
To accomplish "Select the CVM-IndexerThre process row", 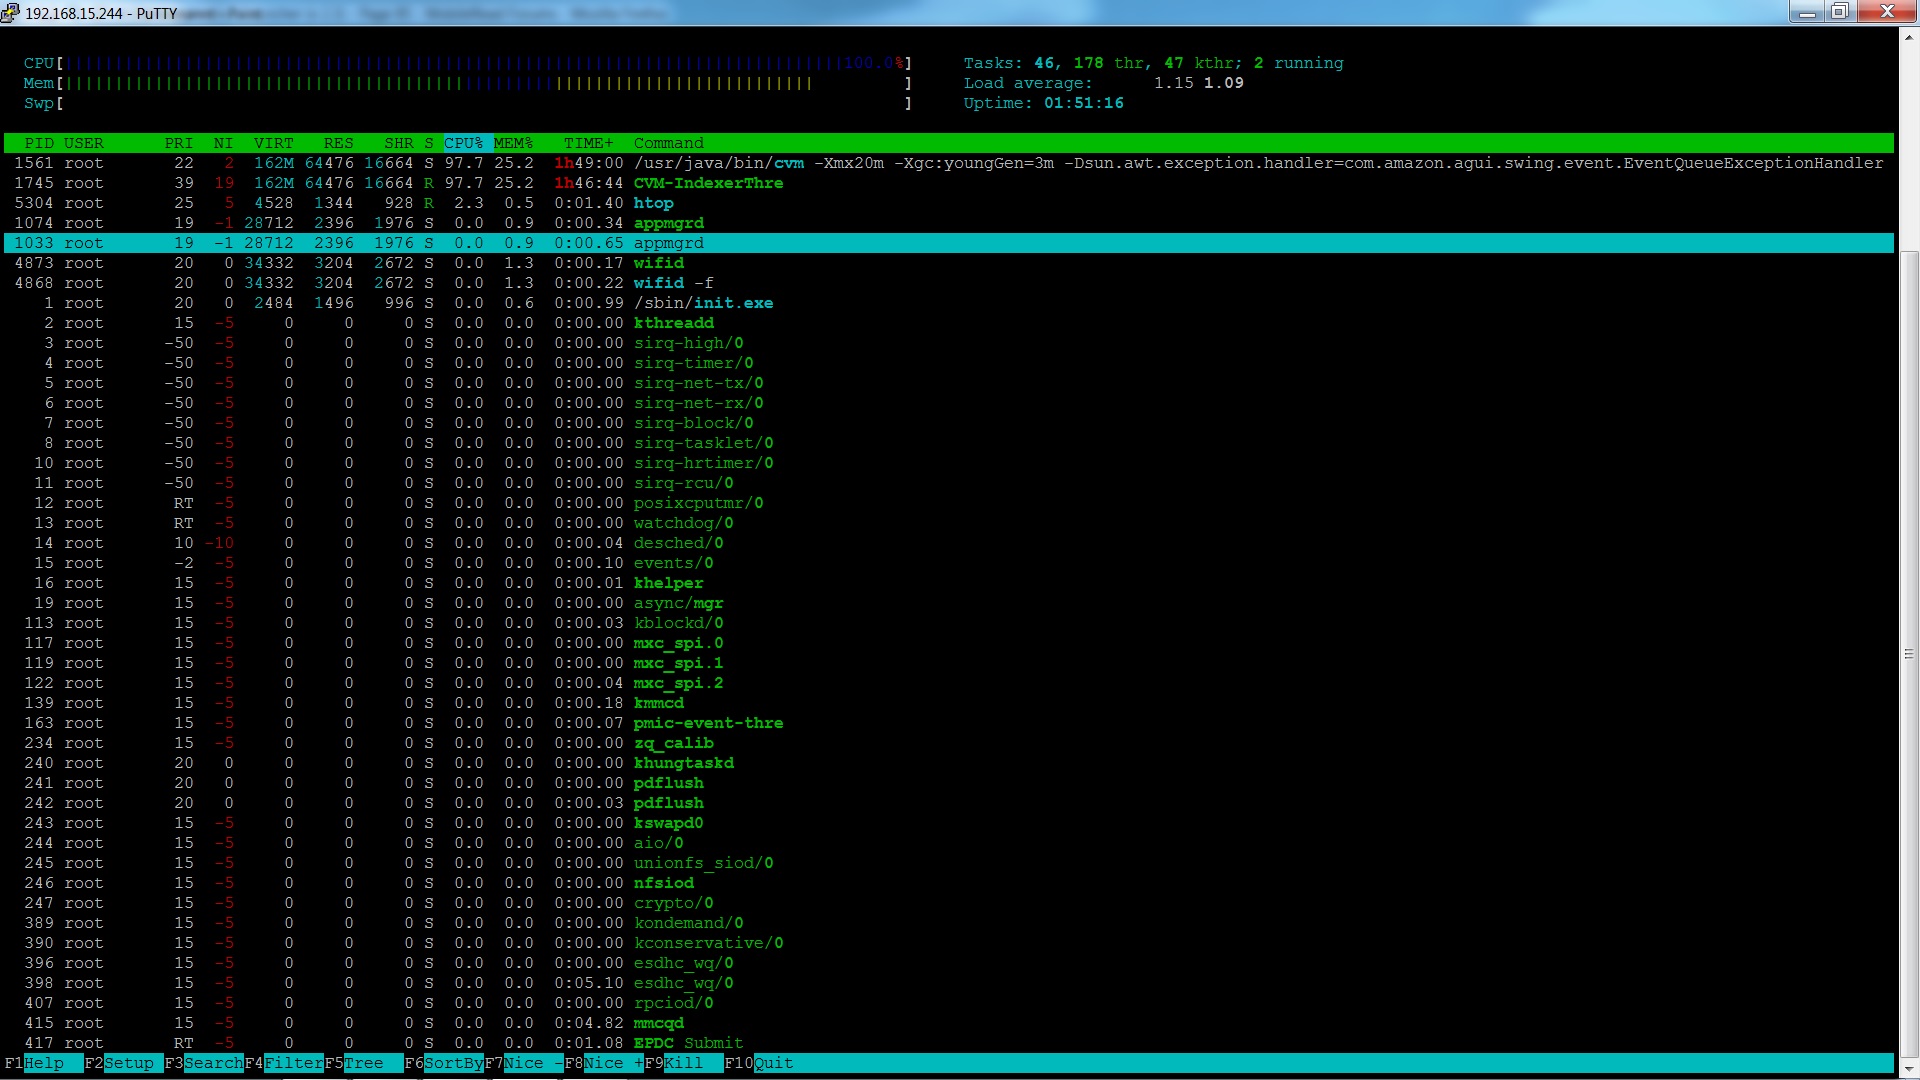I will pos(707,183).
